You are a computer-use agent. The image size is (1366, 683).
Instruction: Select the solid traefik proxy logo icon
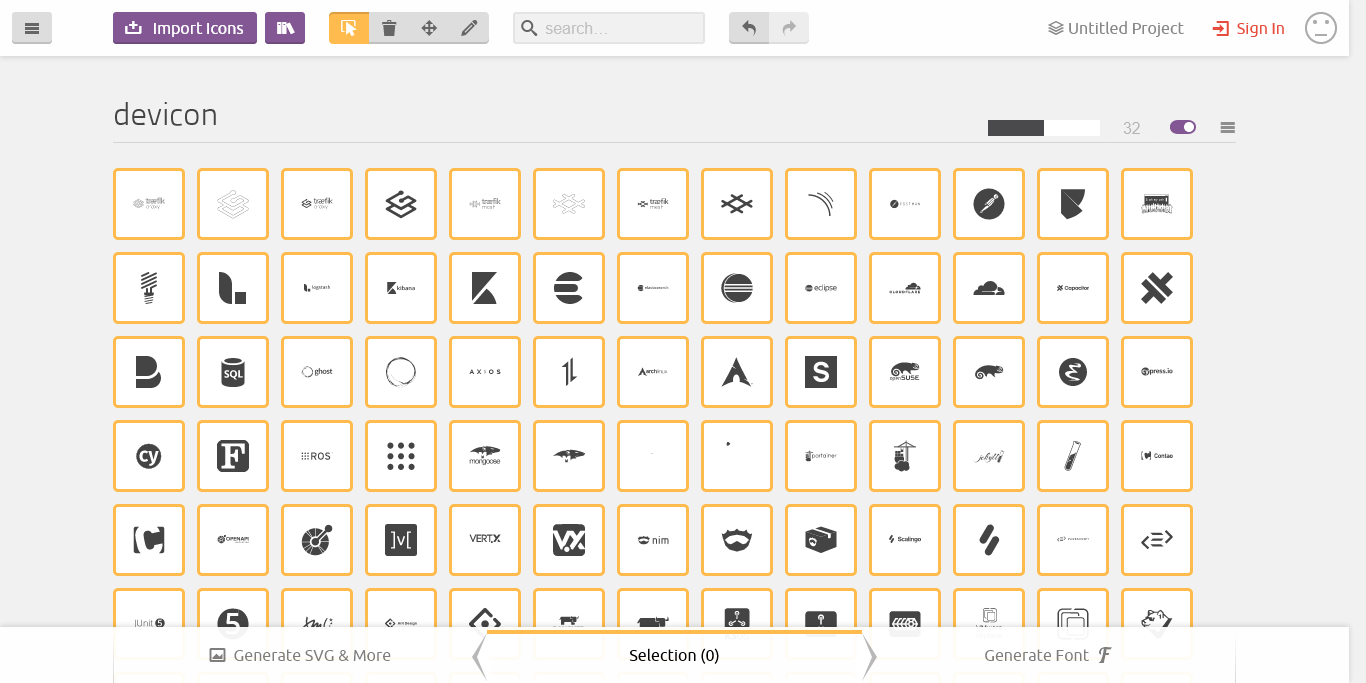coord(401,204)
